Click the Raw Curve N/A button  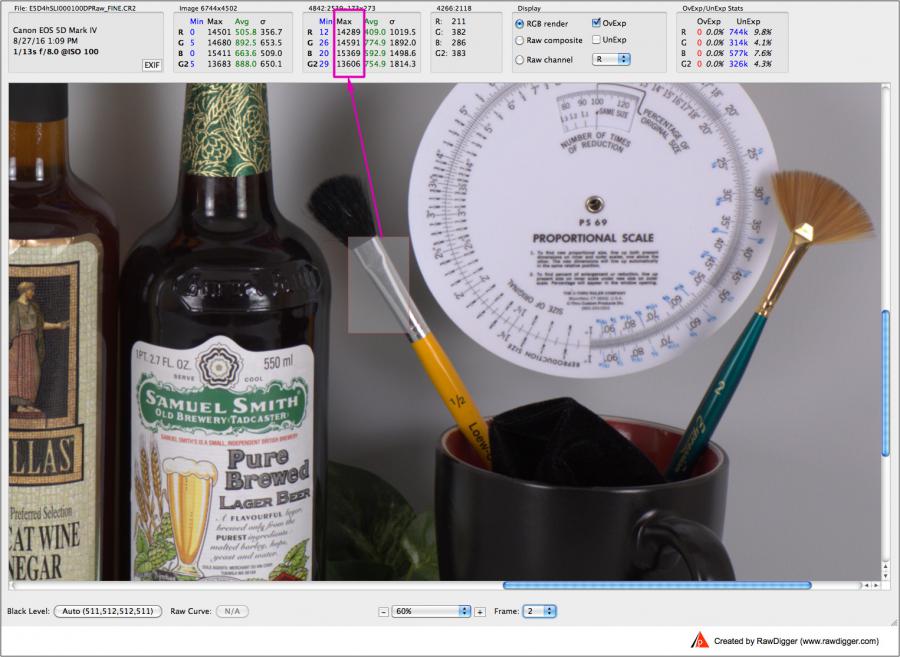click(232, 611)
